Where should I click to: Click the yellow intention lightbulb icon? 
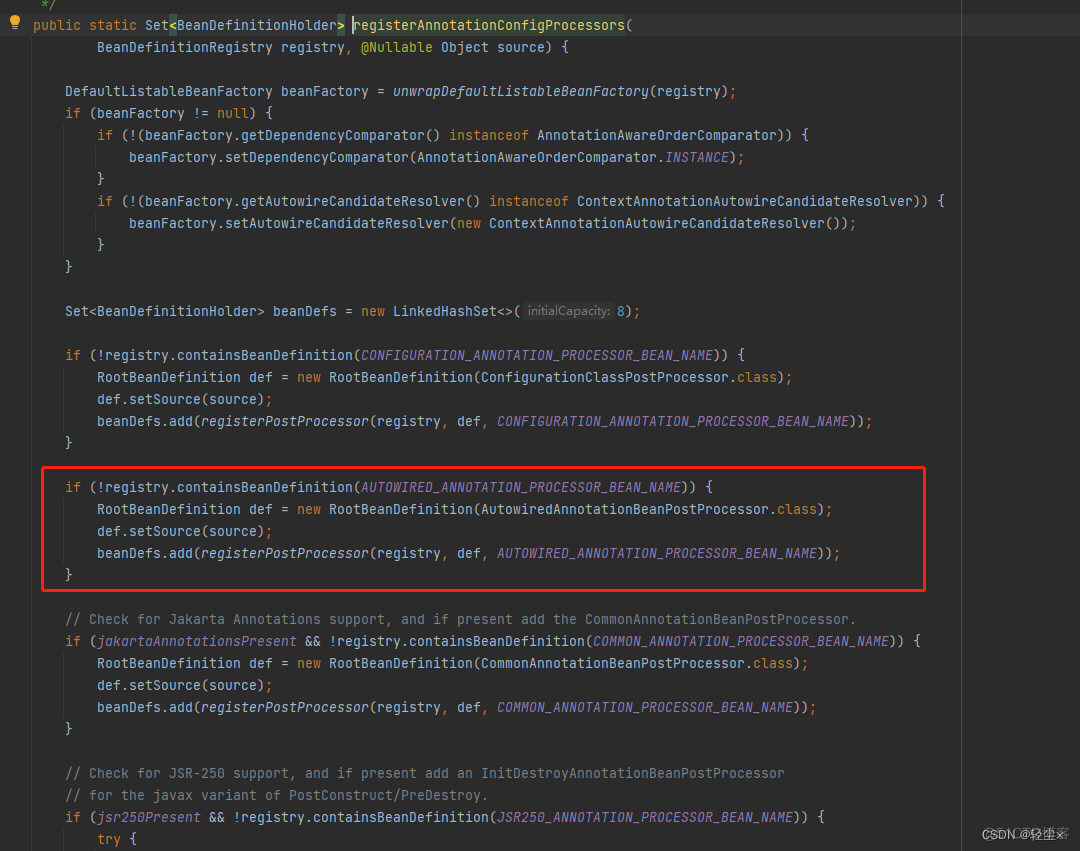14,22
